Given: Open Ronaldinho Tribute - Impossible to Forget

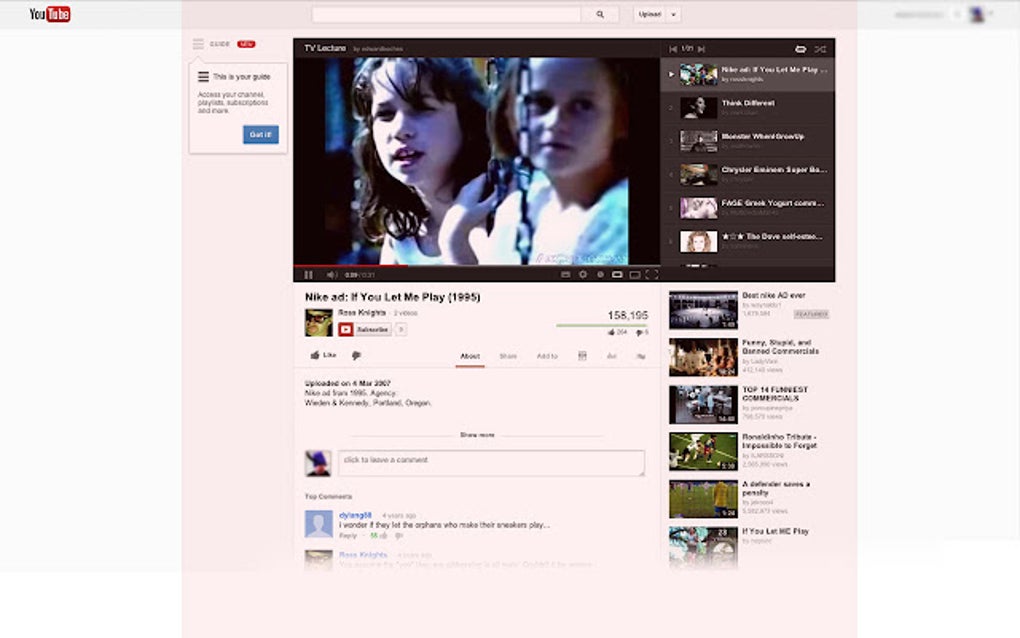Looking at the screenshot, I should pos(779,441).
